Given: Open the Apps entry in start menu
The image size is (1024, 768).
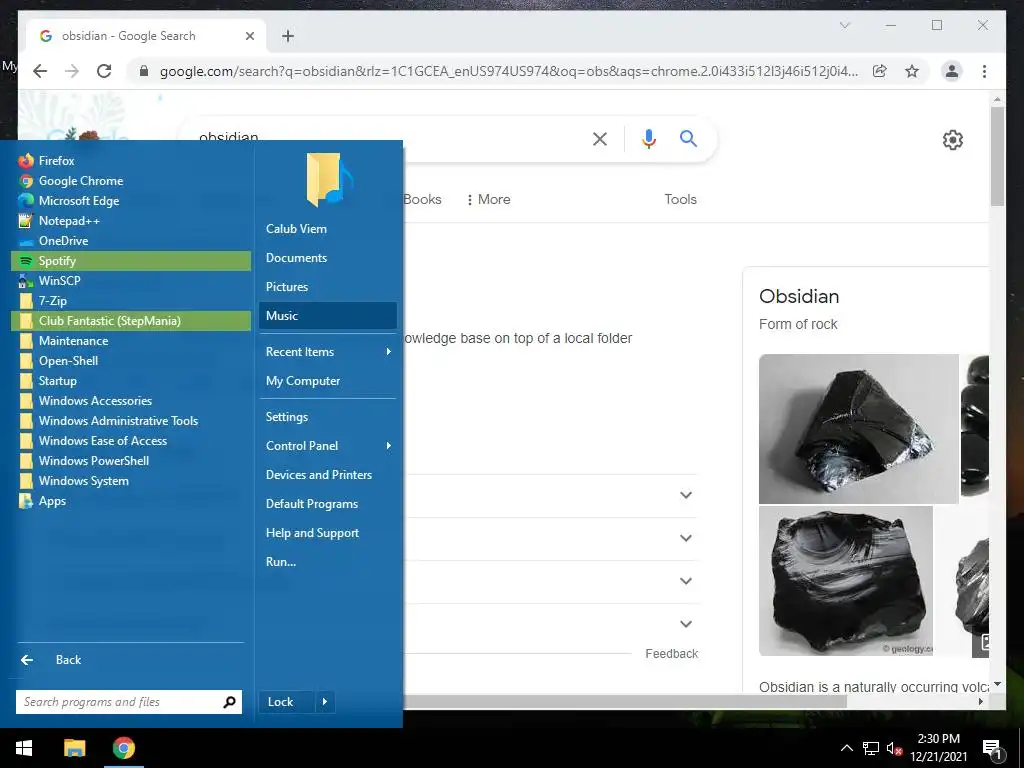Looking at the screenshot, I should coord(131,501).
